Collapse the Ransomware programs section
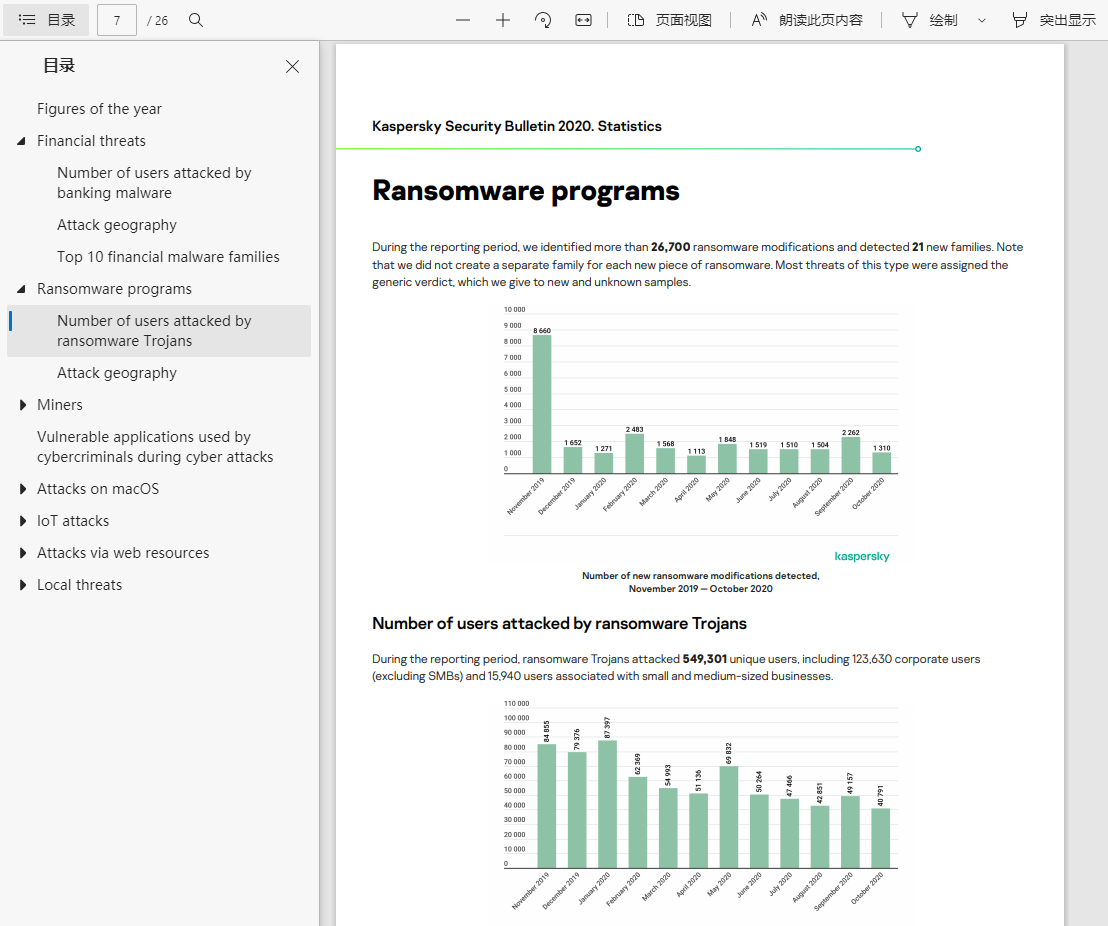The image size is (1108, 926). pos(21,288)
